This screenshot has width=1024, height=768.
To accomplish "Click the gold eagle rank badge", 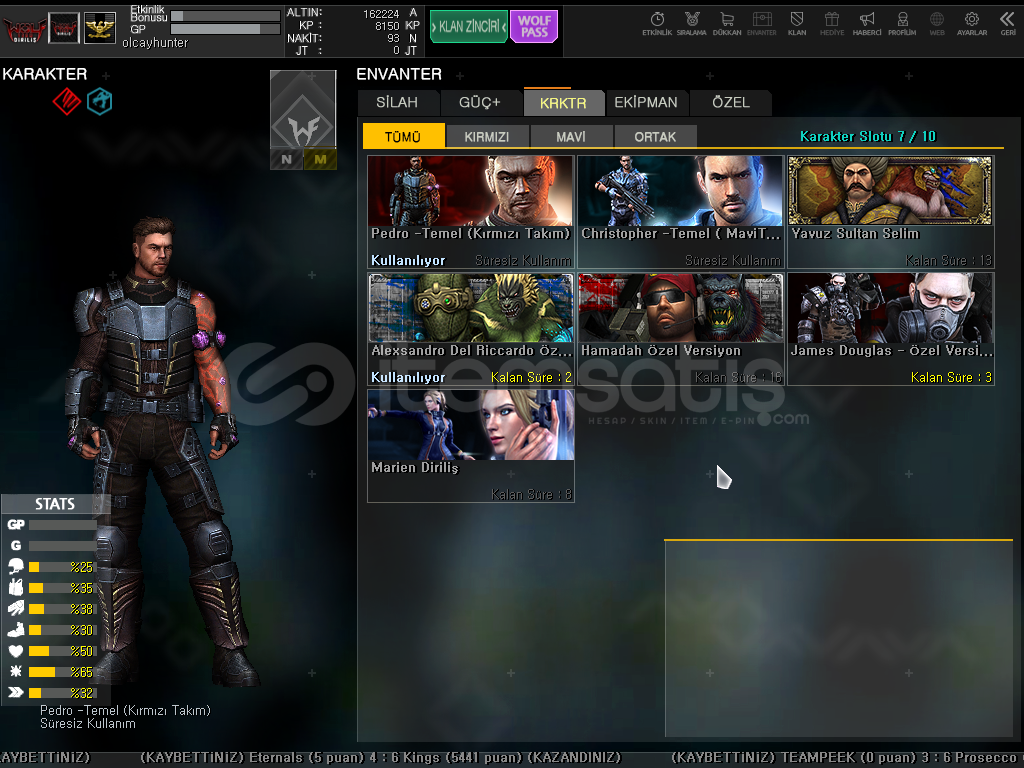I will click(100, 28).
